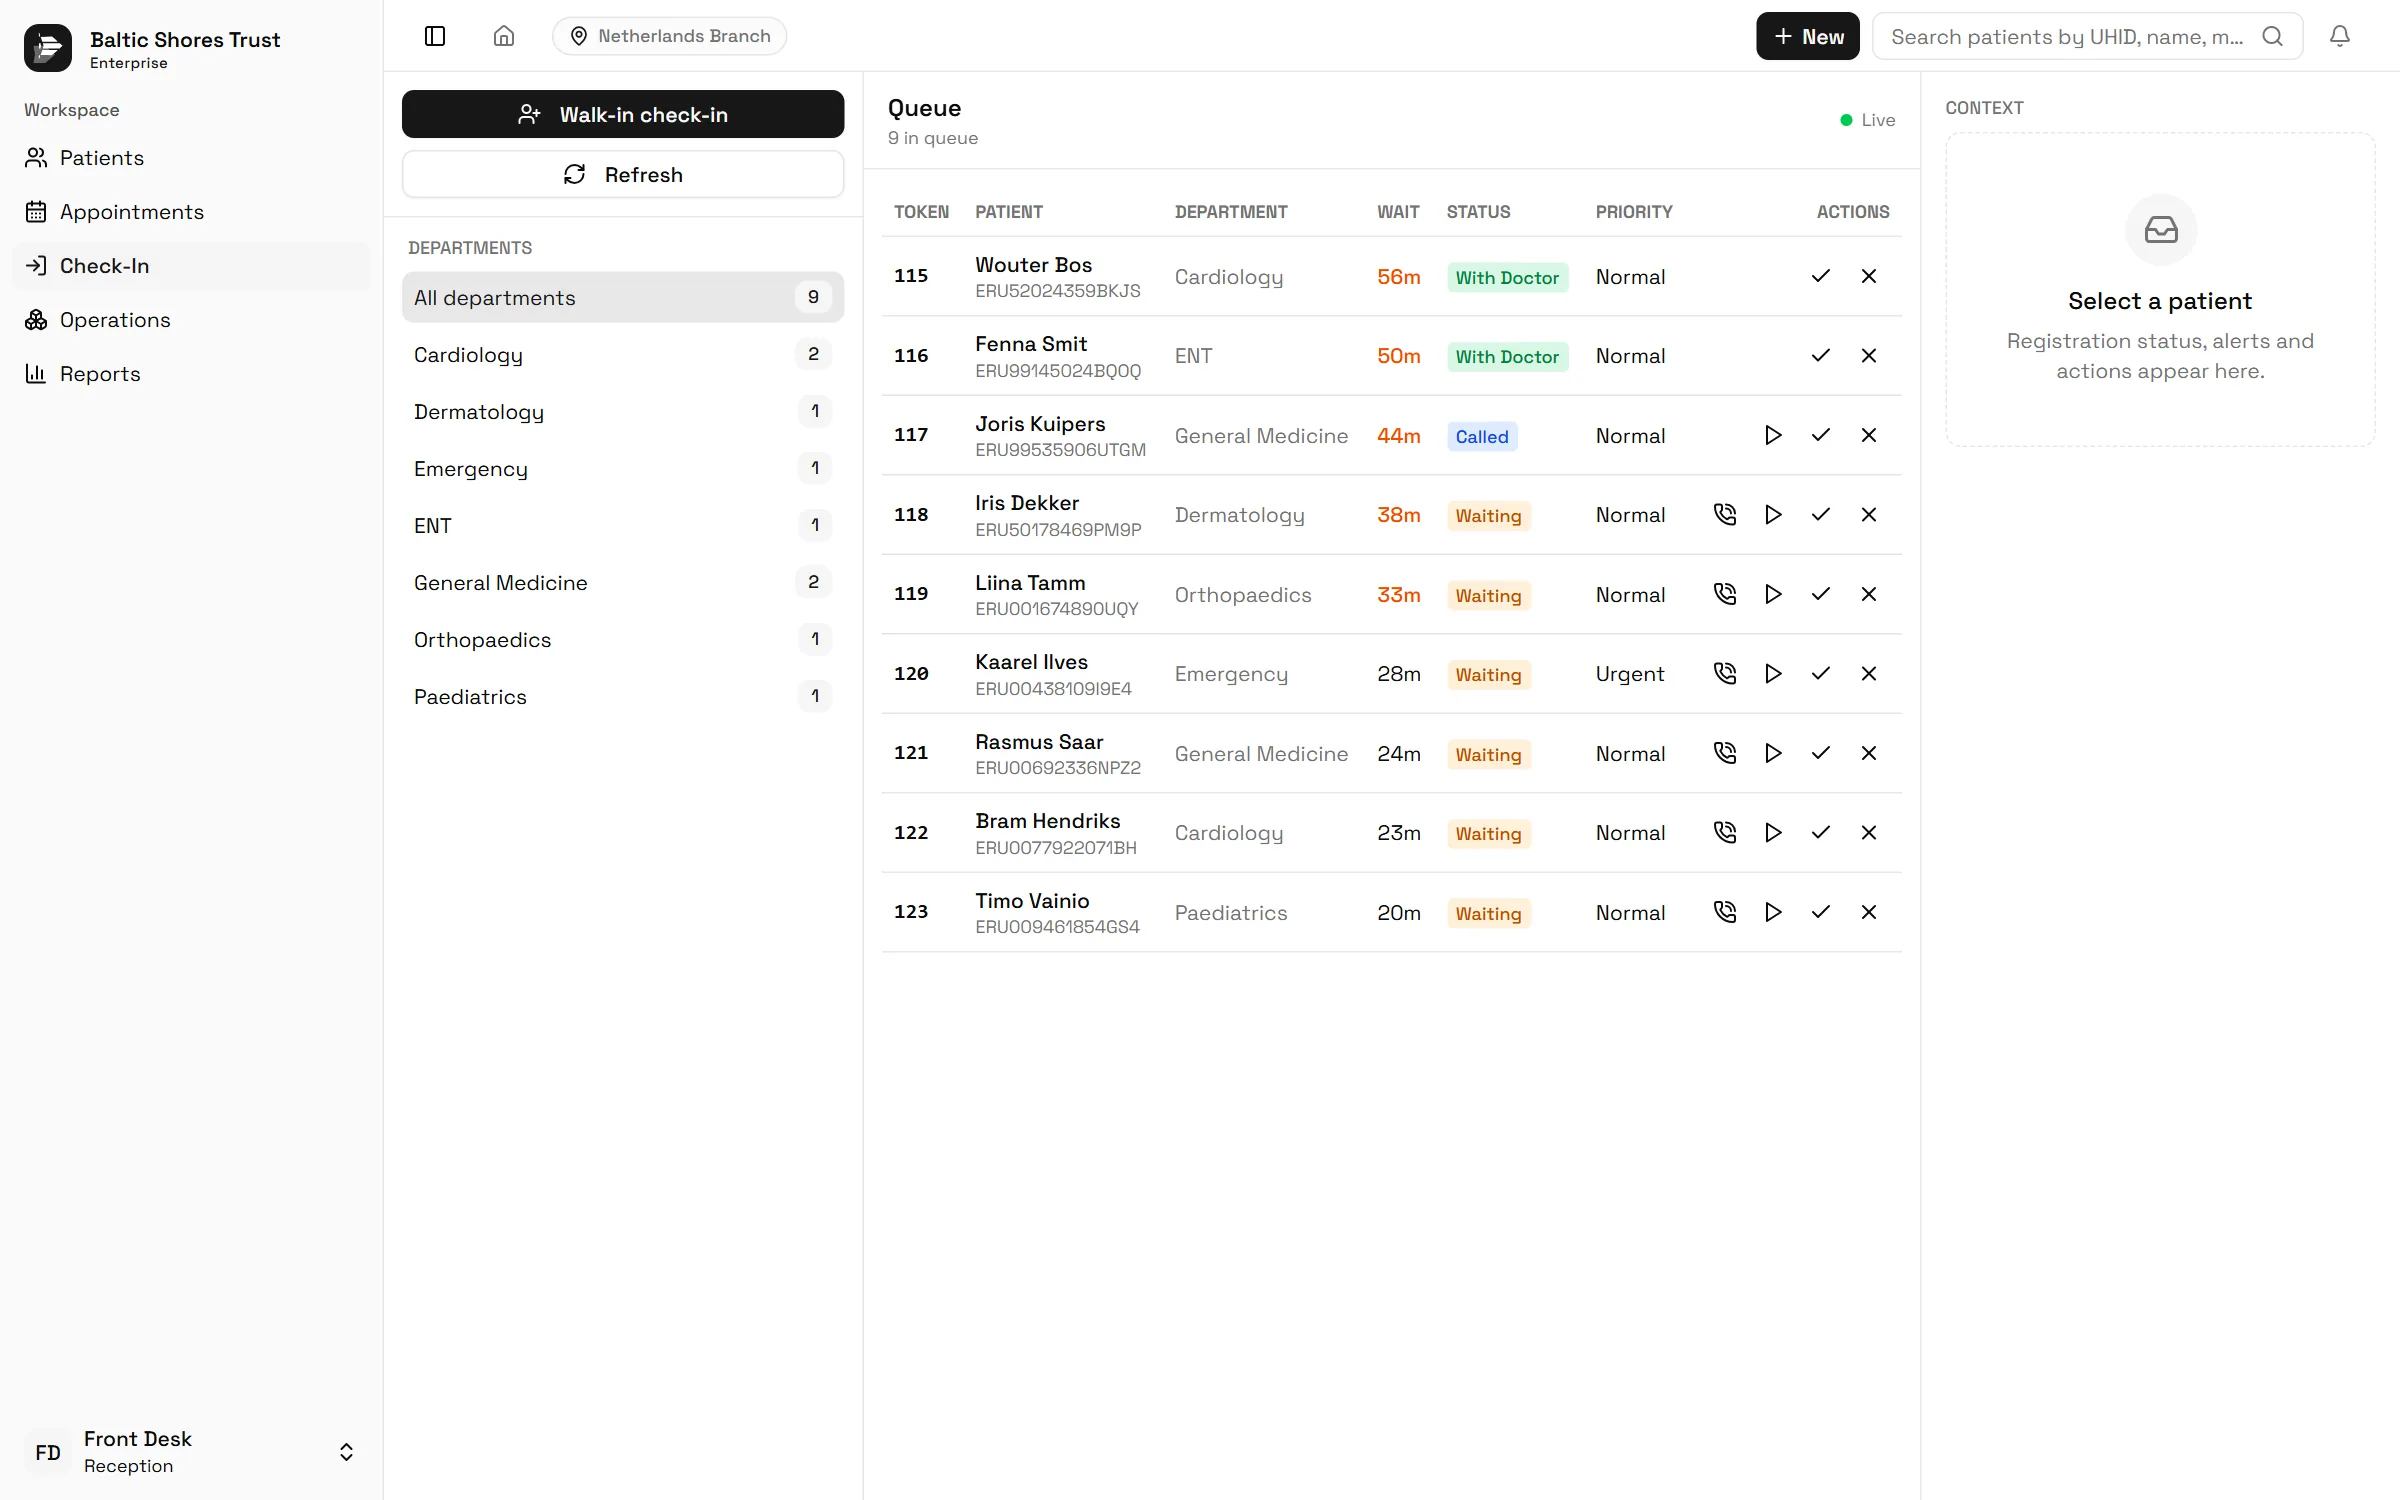Call patient Iris Dekker with phone icon
The height and width of the screenshot is (1500, 2400).
pyautogui.click(x=1725, y=514)
